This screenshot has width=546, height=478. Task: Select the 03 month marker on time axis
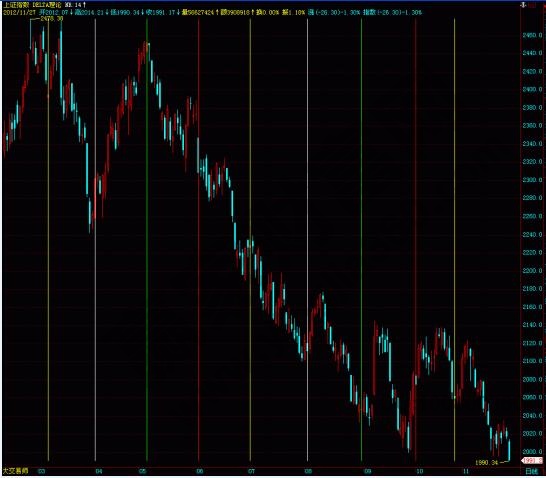click(x=41, y=471)
